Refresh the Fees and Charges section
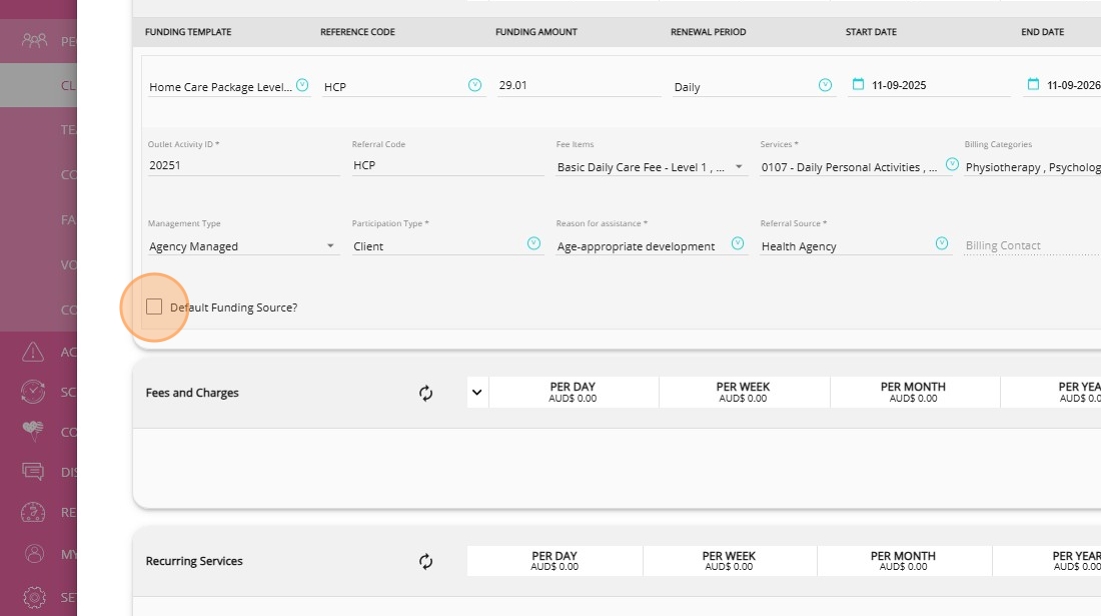This screenshot has height=616, width=1101. pos(426,393)
